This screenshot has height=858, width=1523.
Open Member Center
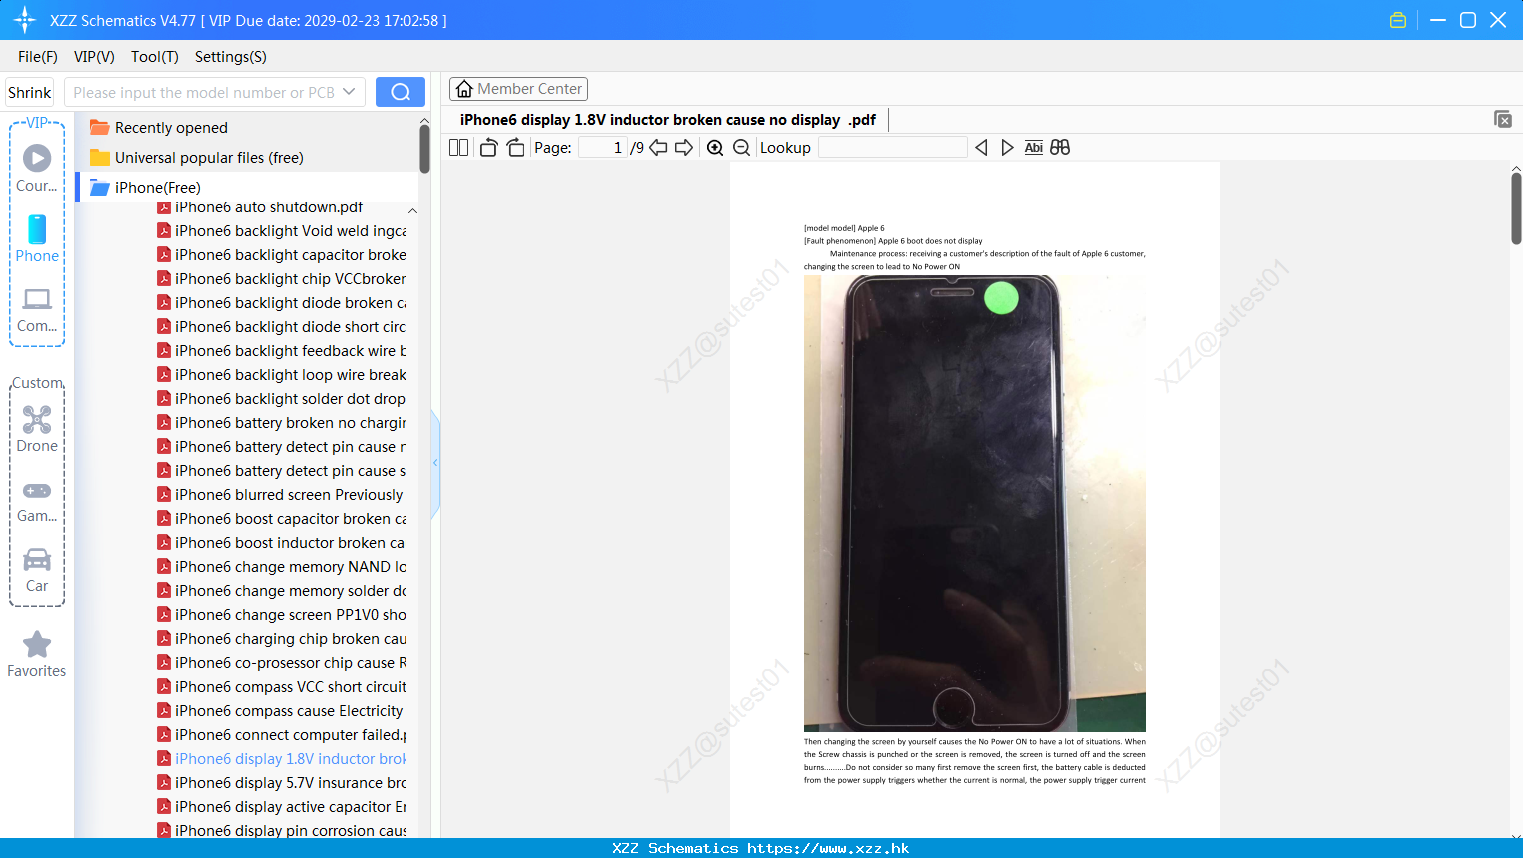(x=518, y=89)
